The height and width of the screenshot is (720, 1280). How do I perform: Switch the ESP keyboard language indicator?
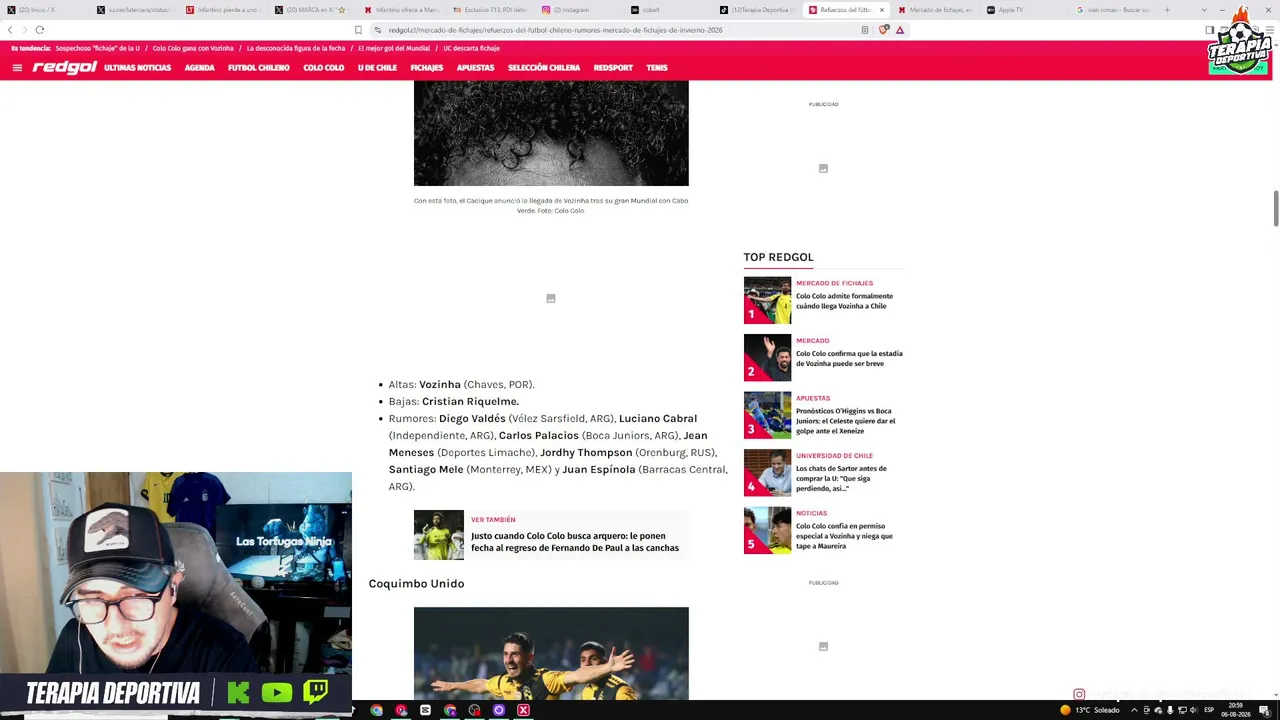pos(1209,710)
